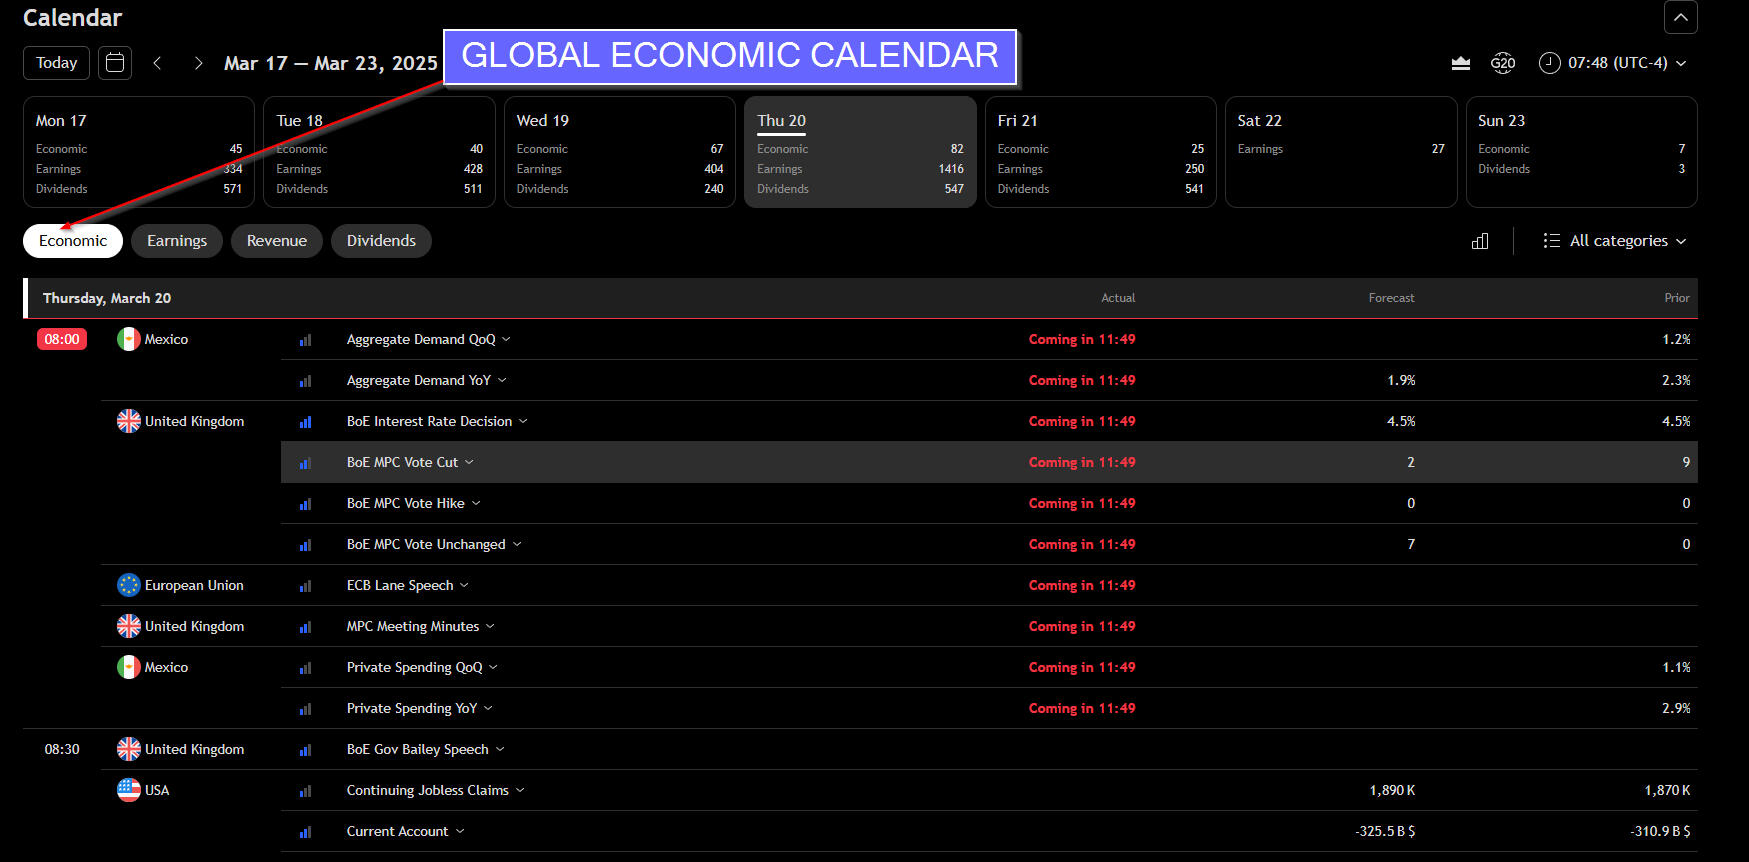This screenshot has height=862, width=1749.
Task: Click the bar chart importance filter icon
Action: pos(1480,241)
